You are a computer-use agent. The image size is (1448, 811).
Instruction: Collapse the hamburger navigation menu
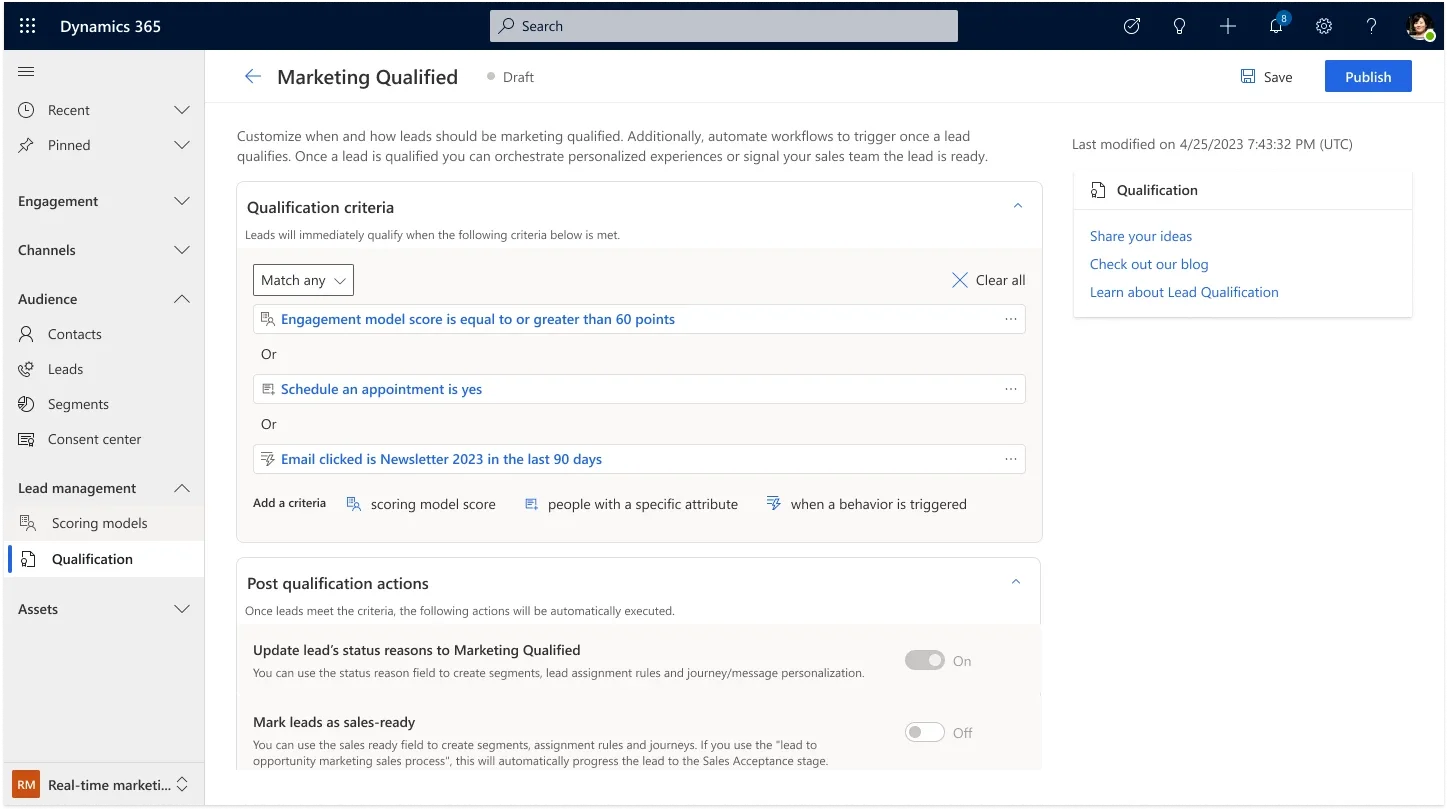tap(27, 71)
